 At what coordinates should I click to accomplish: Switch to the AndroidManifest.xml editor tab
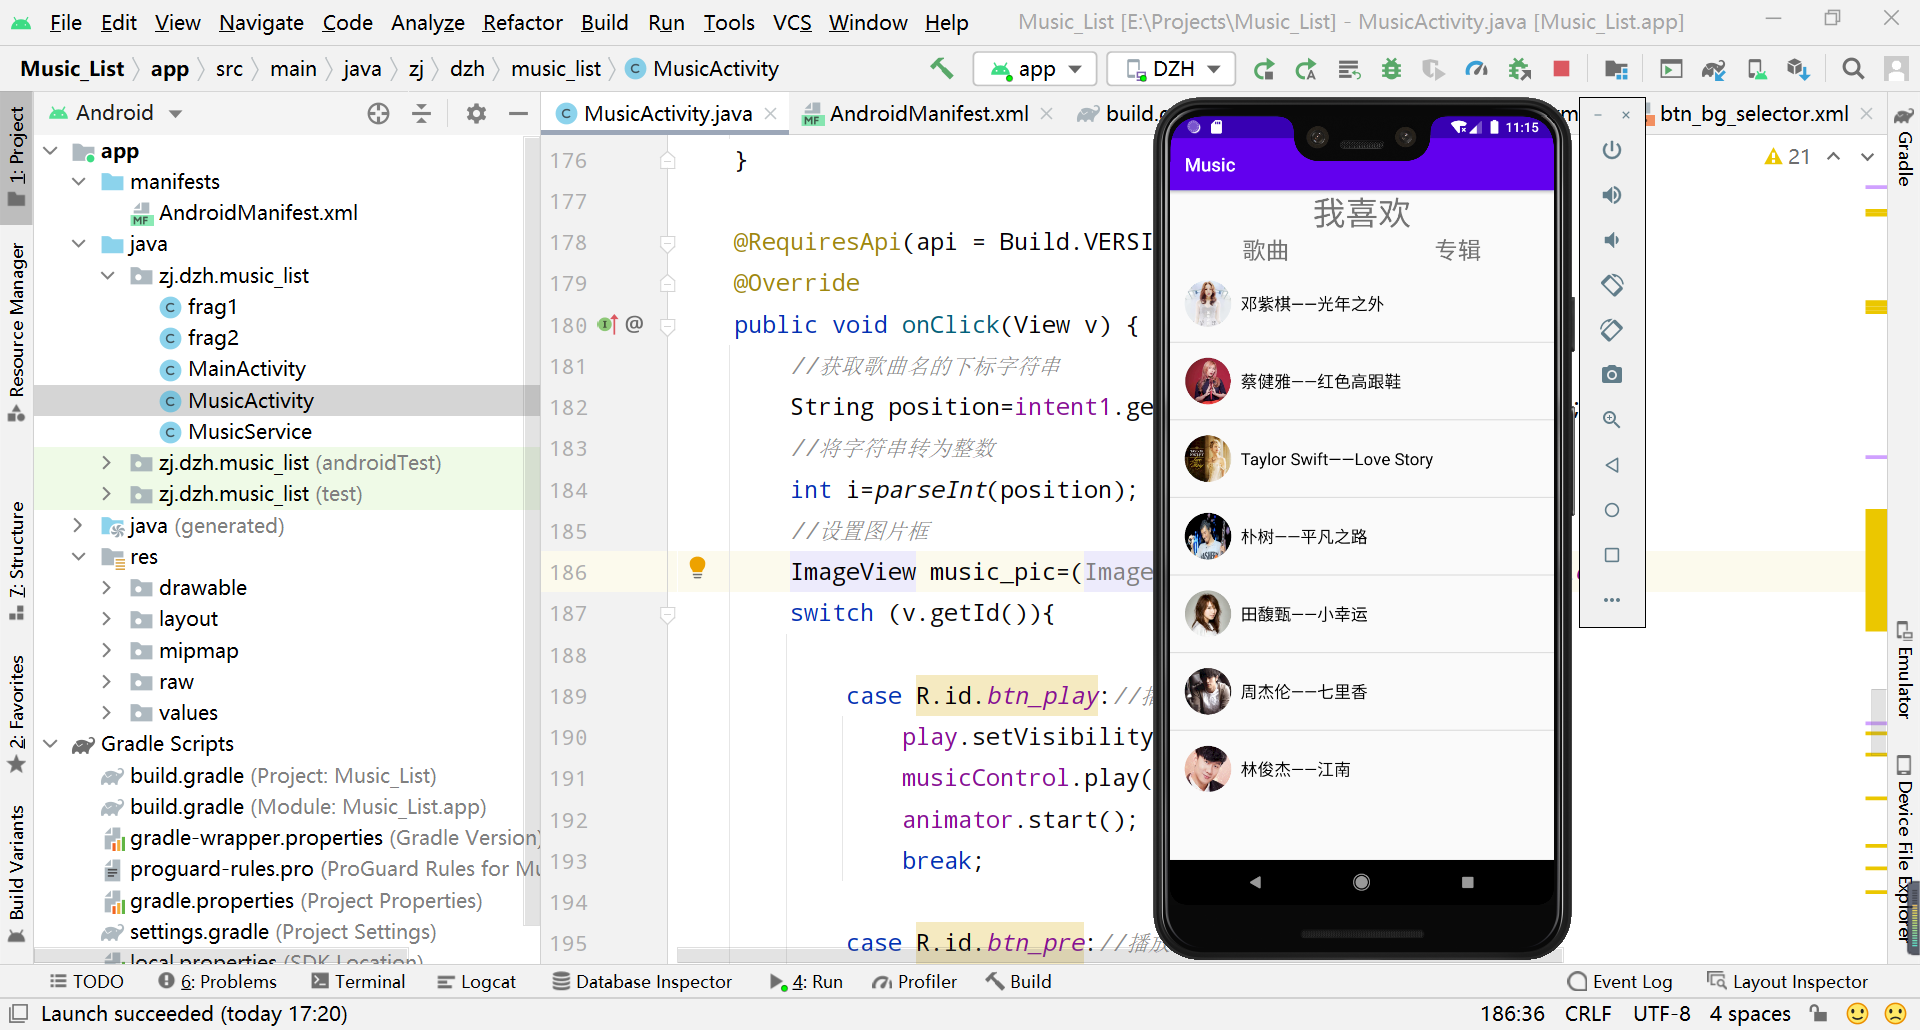pyautogui.click(x=927, y=114)
